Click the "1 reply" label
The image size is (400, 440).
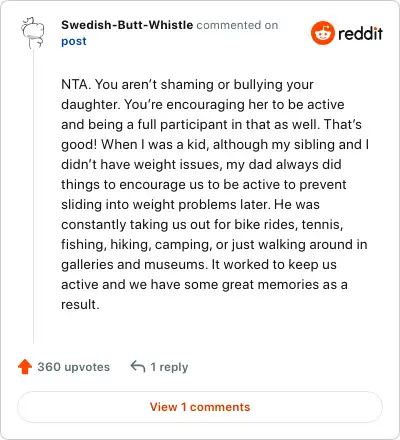coord(169,367)
